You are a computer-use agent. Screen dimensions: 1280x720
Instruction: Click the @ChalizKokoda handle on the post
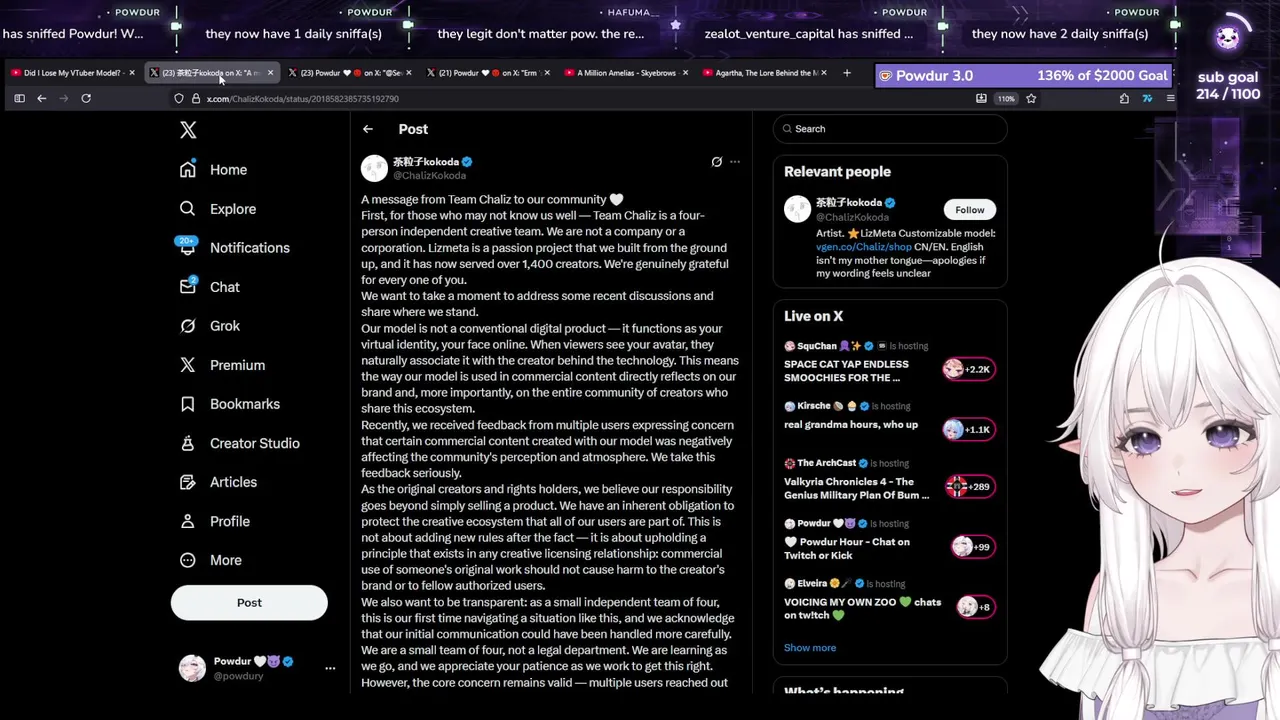click(x=429, y=176)
